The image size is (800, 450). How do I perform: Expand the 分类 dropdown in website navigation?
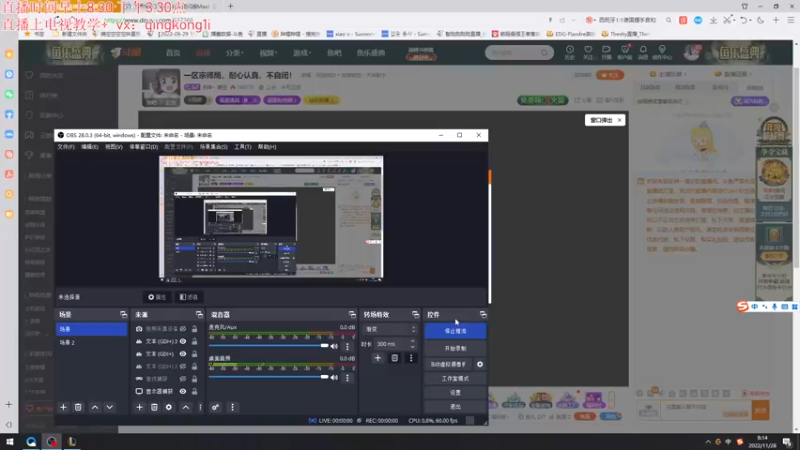coord(235,53)
